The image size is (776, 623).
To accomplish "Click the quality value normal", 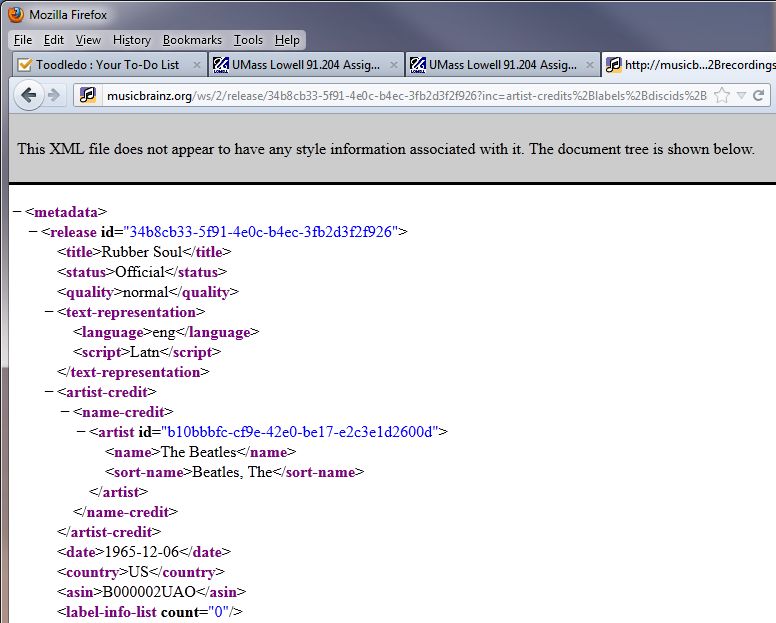I will 146,292.
